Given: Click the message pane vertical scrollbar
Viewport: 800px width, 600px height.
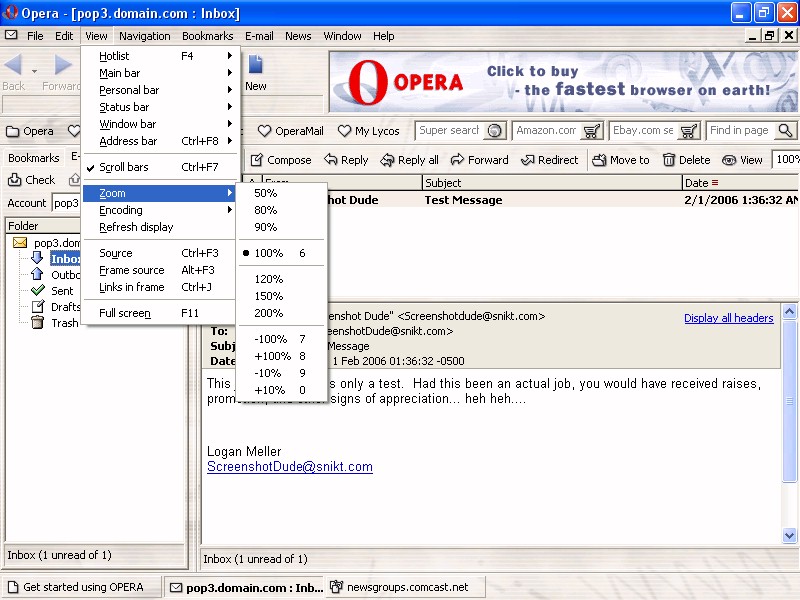Looking at the screenshot, I should [x=789, y=430].
